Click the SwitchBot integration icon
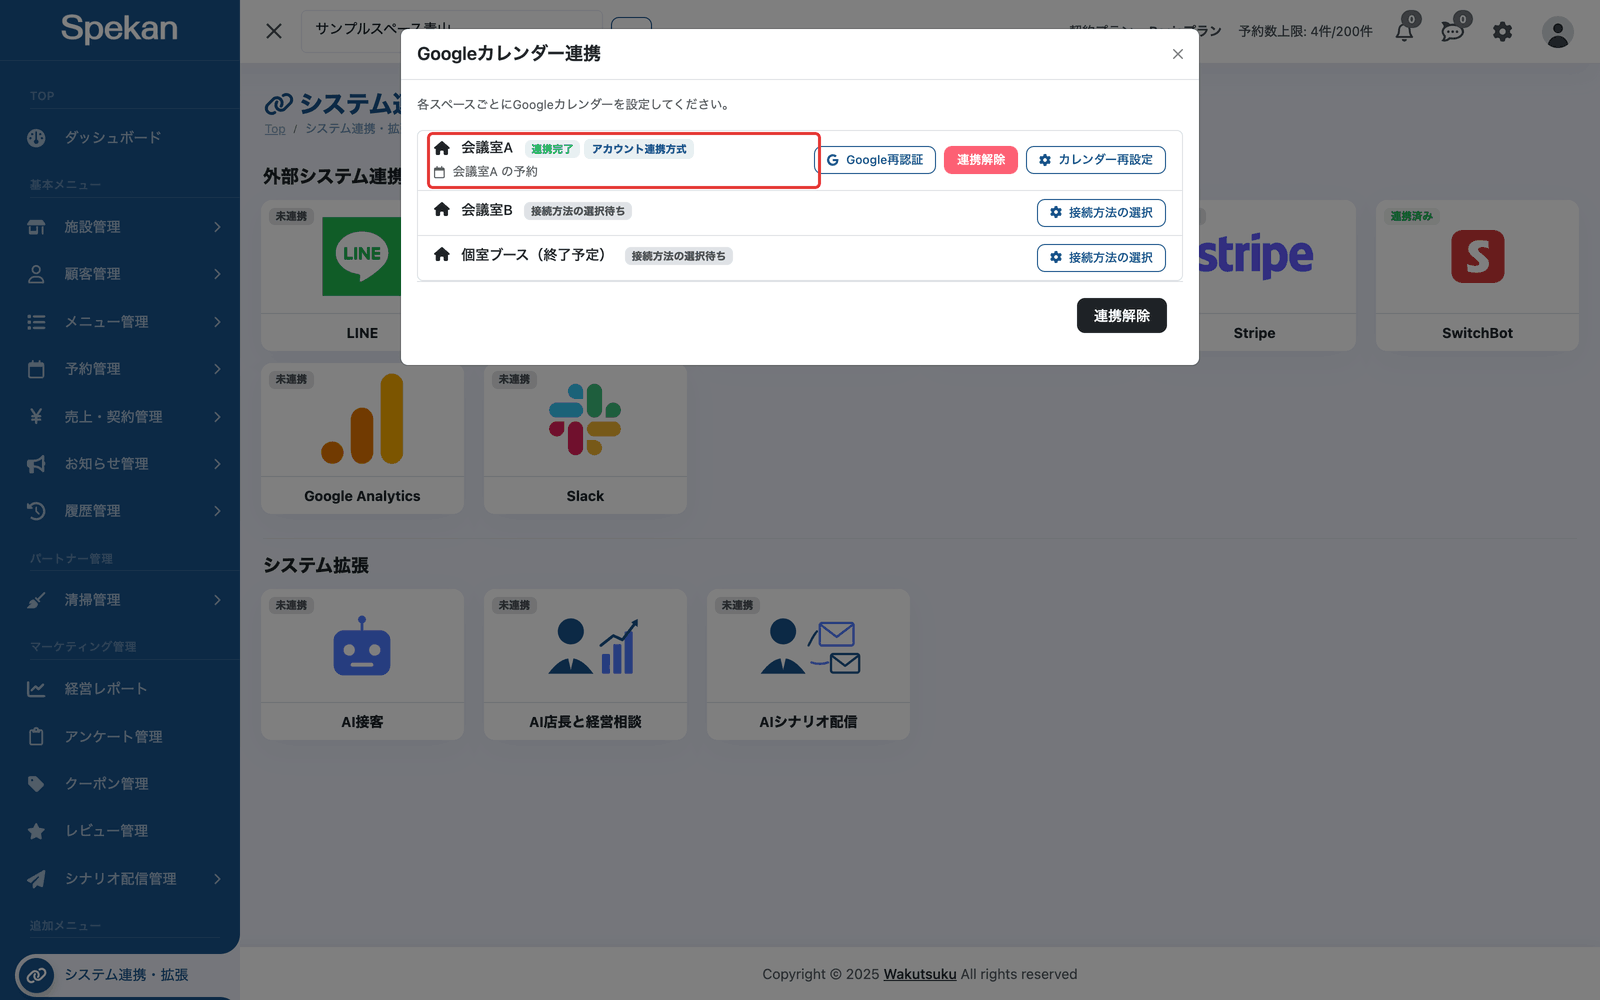Screen dimensions: 1600x1000 [x=1477, y=257]
